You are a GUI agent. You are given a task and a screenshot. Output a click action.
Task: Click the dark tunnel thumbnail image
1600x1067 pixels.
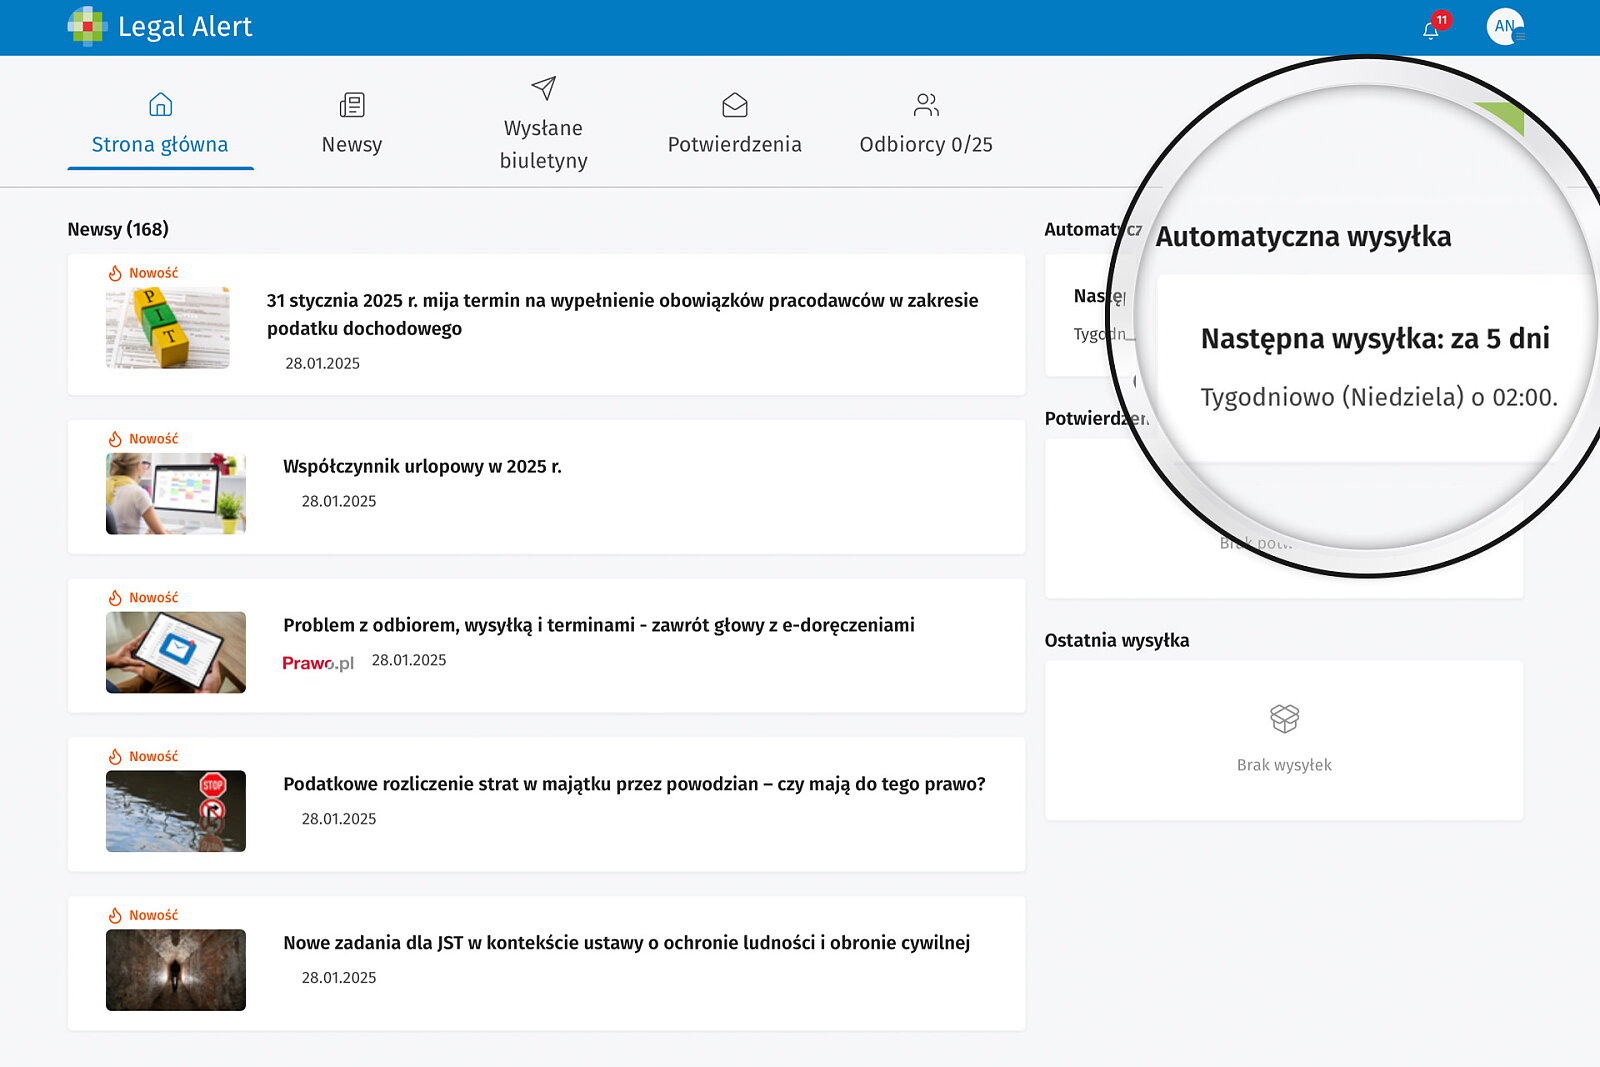pos(176,970)
